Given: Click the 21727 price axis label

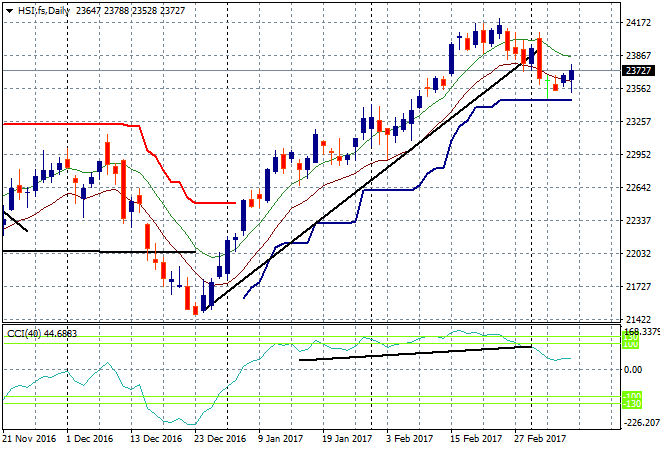Looking at the screenshot, I should point(638,287).
